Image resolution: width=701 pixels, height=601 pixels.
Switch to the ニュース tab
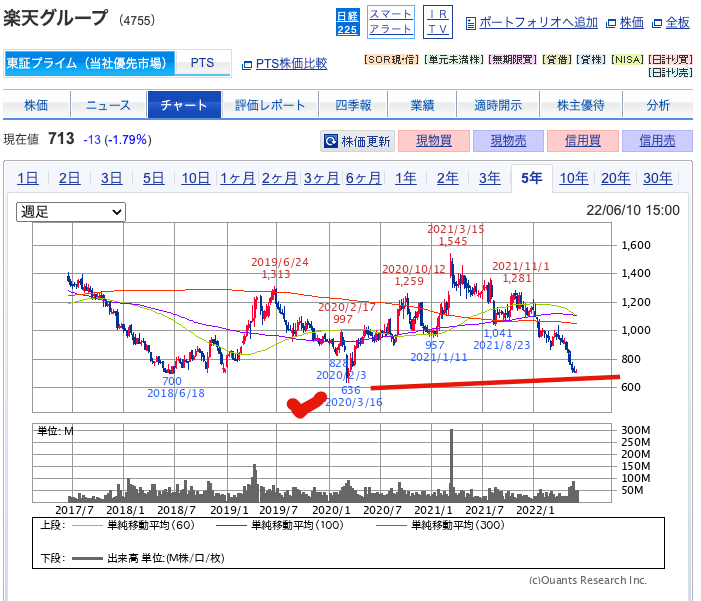(108, 105)
